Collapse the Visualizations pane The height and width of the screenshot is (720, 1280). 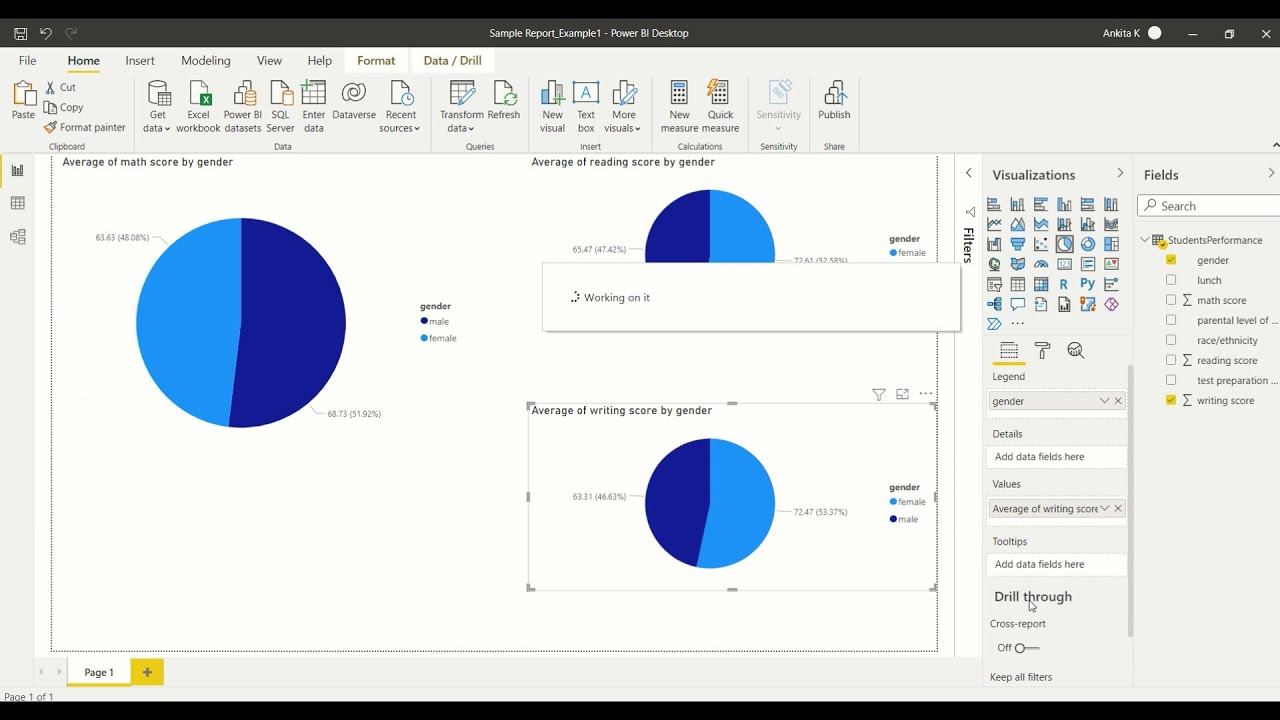1119,174
